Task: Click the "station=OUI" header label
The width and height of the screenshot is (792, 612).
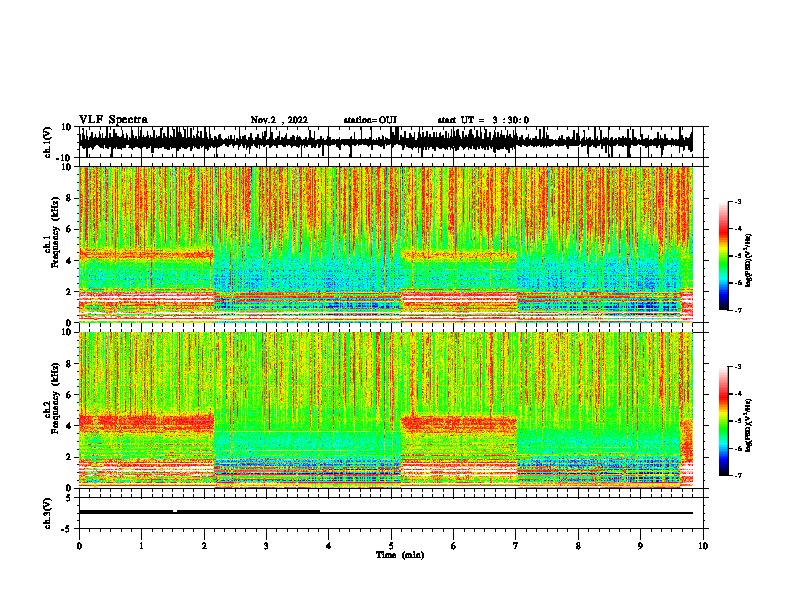Action: point(370,120)
